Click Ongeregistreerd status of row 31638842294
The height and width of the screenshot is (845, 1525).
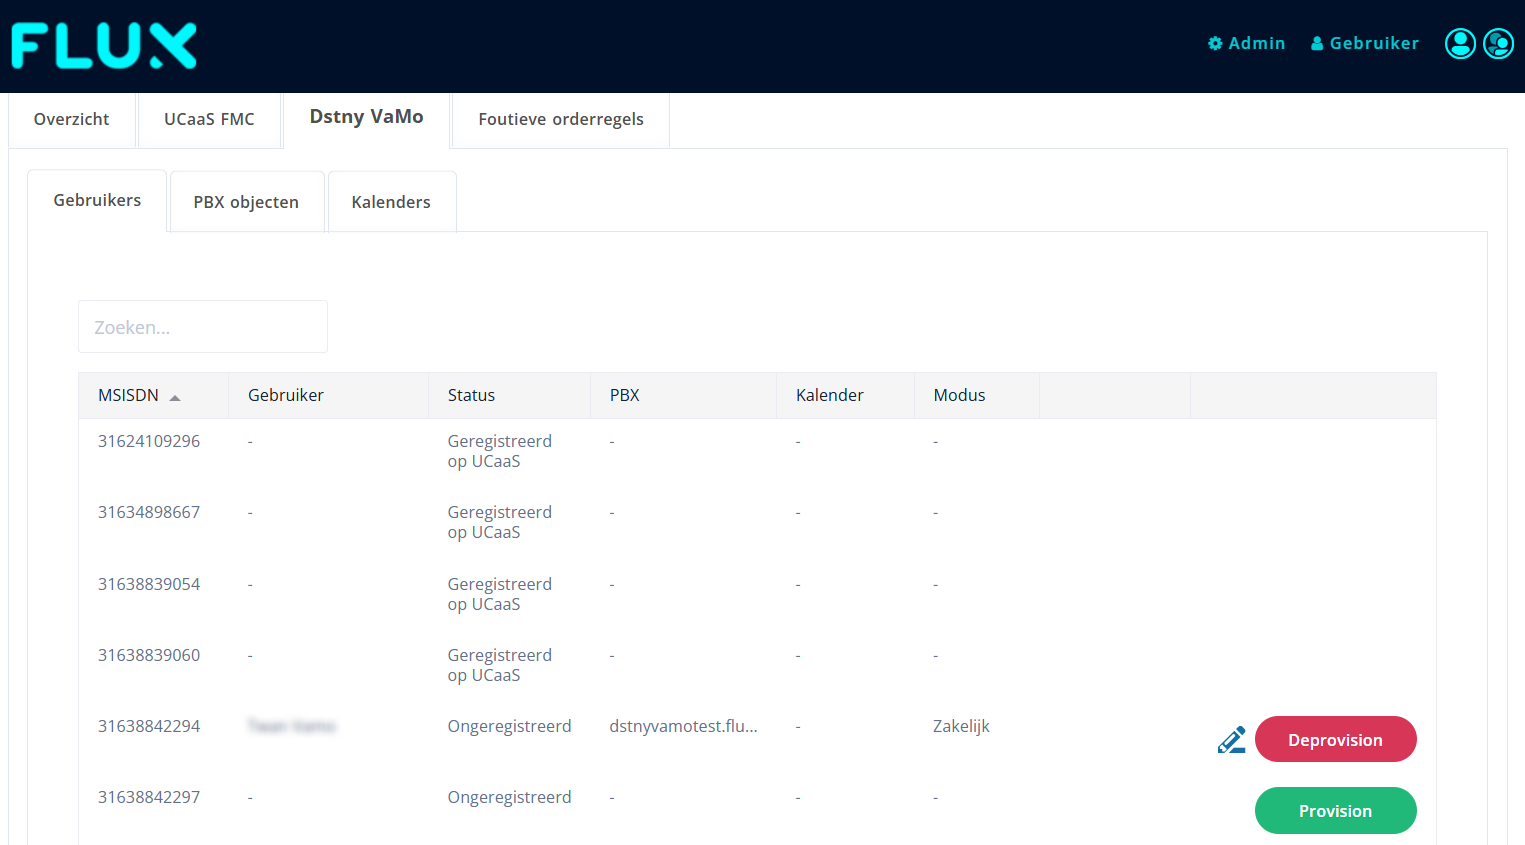(509, 726)
